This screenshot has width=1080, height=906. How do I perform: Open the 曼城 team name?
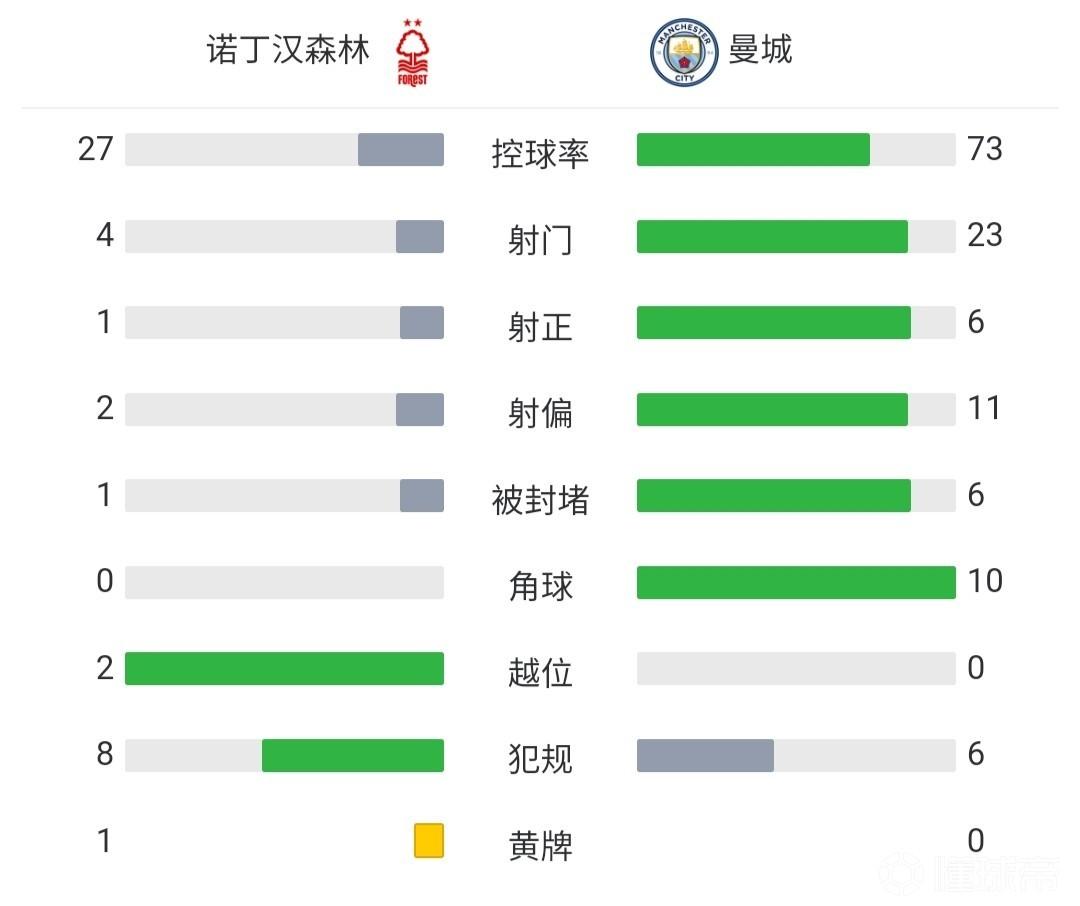[760, 49]
